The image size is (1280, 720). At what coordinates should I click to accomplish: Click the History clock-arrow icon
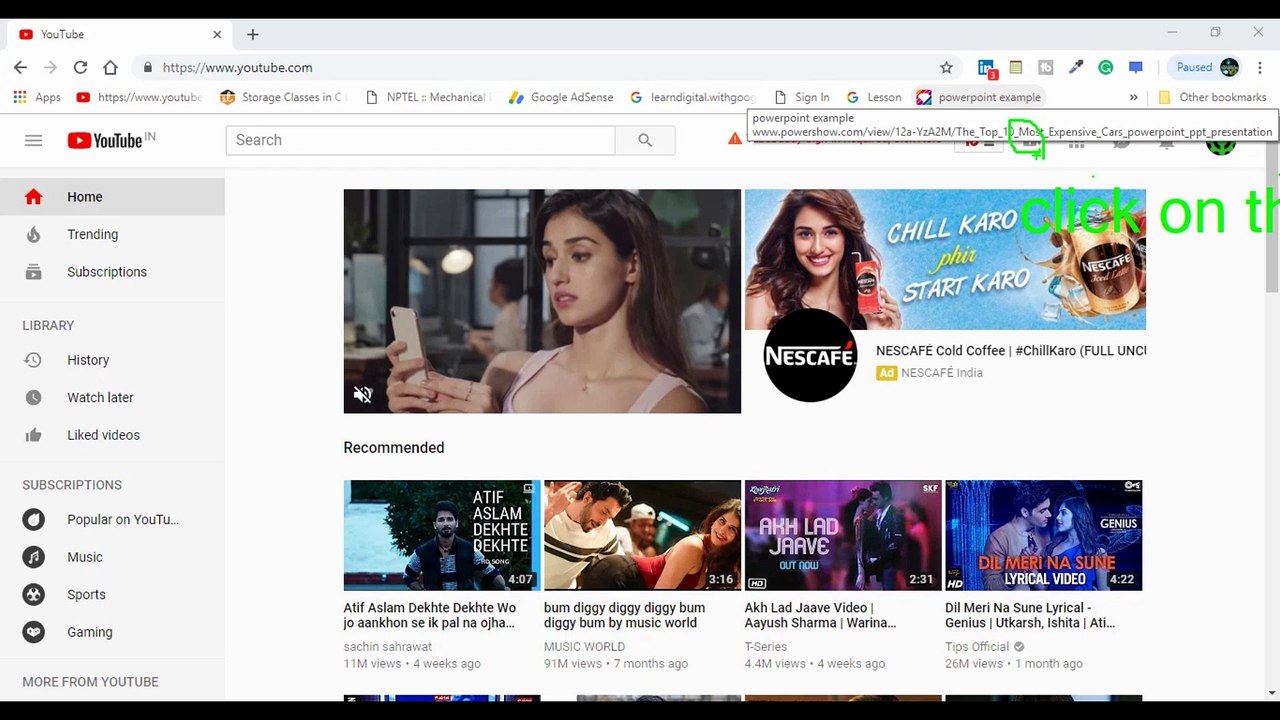coord(33,360)
